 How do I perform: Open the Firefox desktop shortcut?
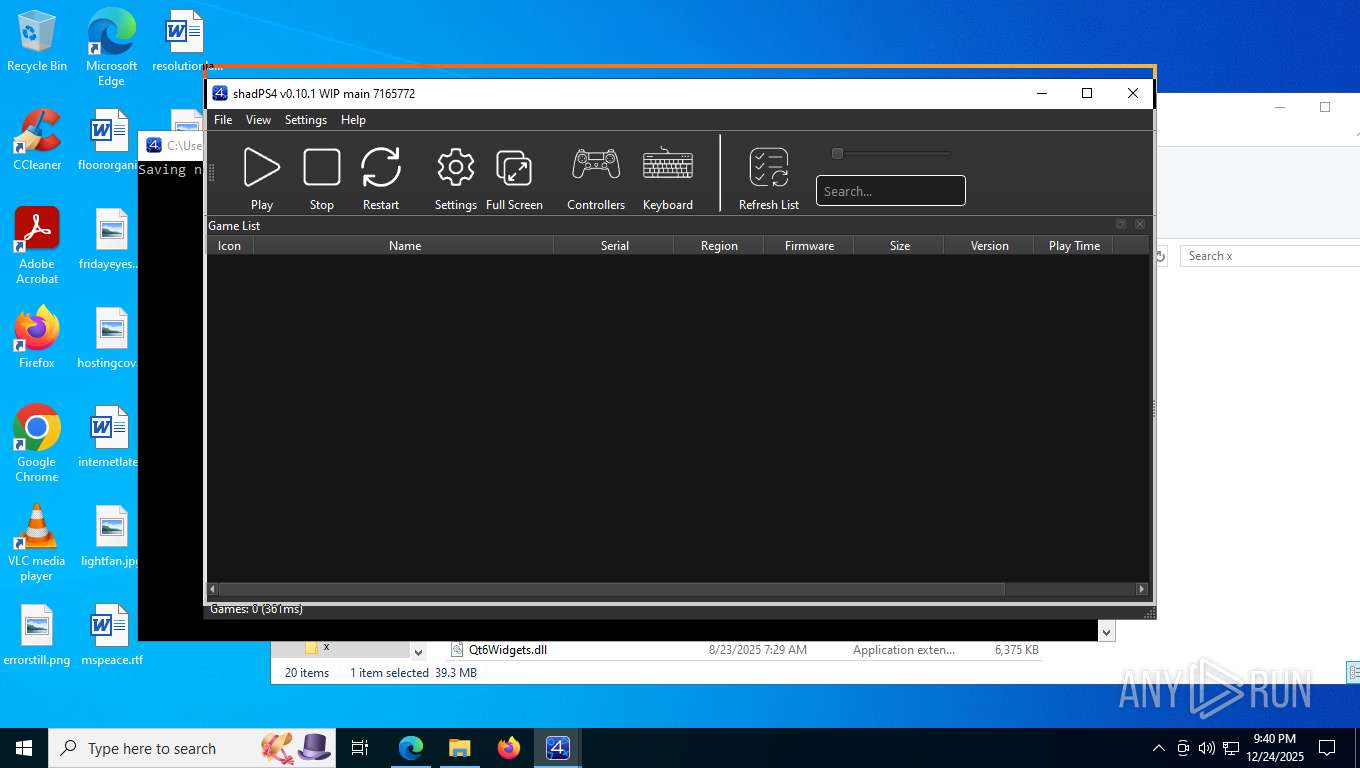(37, 338)
